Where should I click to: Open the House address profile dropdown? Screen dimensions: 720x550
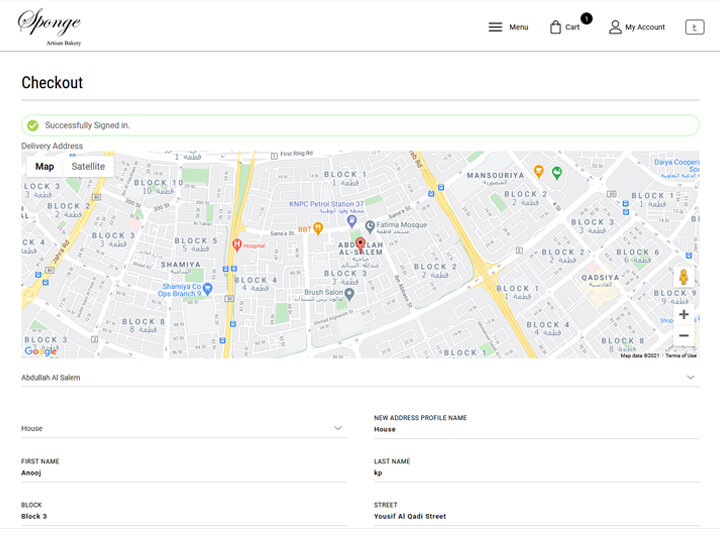tap(184, 428)
